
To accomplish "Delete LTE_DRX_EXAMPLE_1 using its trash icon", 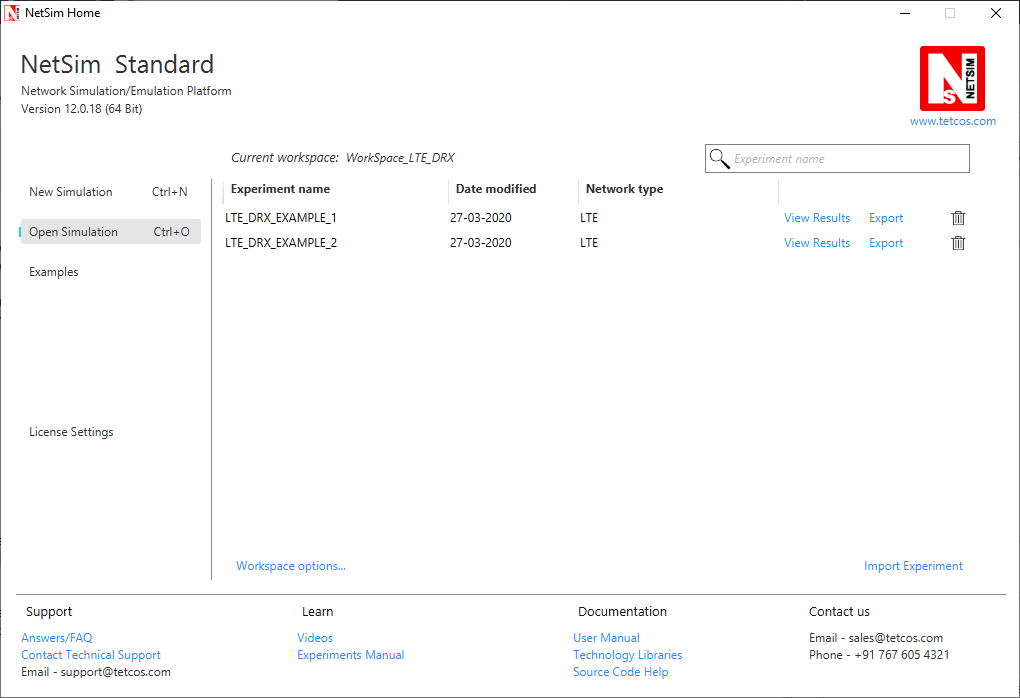I will (x=958, y=218).
